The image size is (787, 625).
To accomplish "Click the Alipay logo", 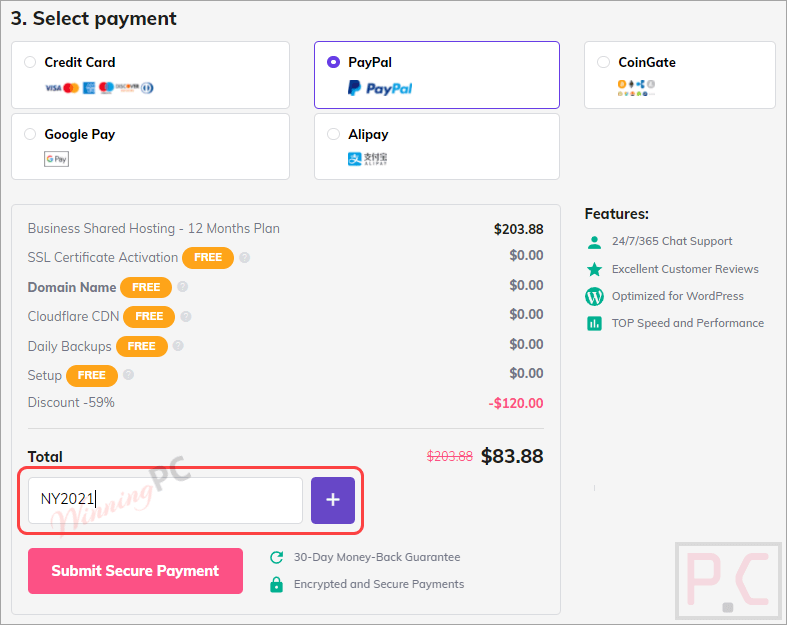I will pyautogui.click(x=367, y=159).
